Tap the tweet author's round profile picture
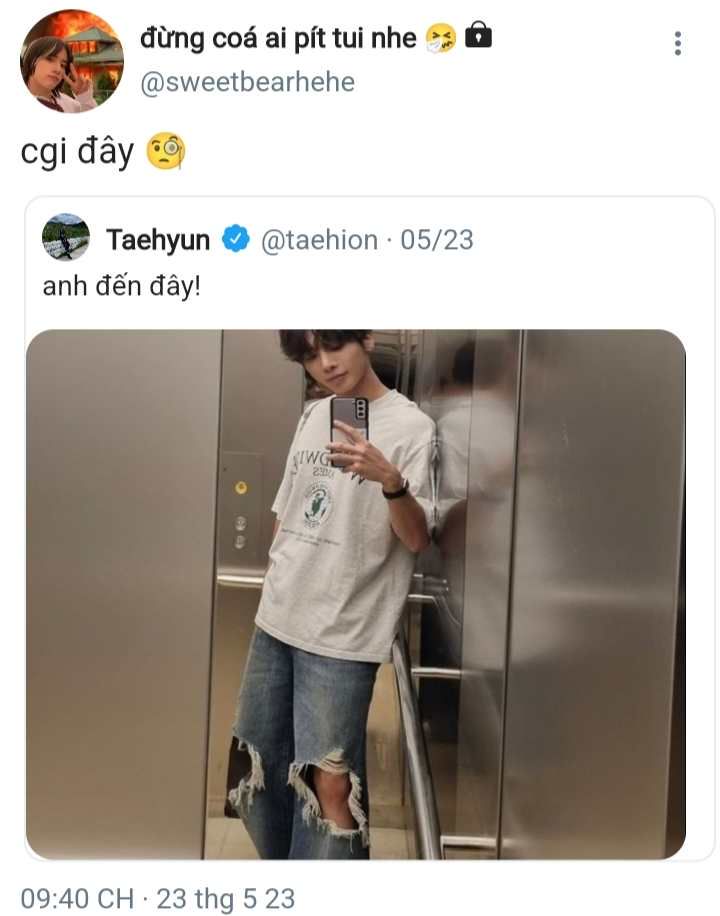 click(x=71, y=60)
